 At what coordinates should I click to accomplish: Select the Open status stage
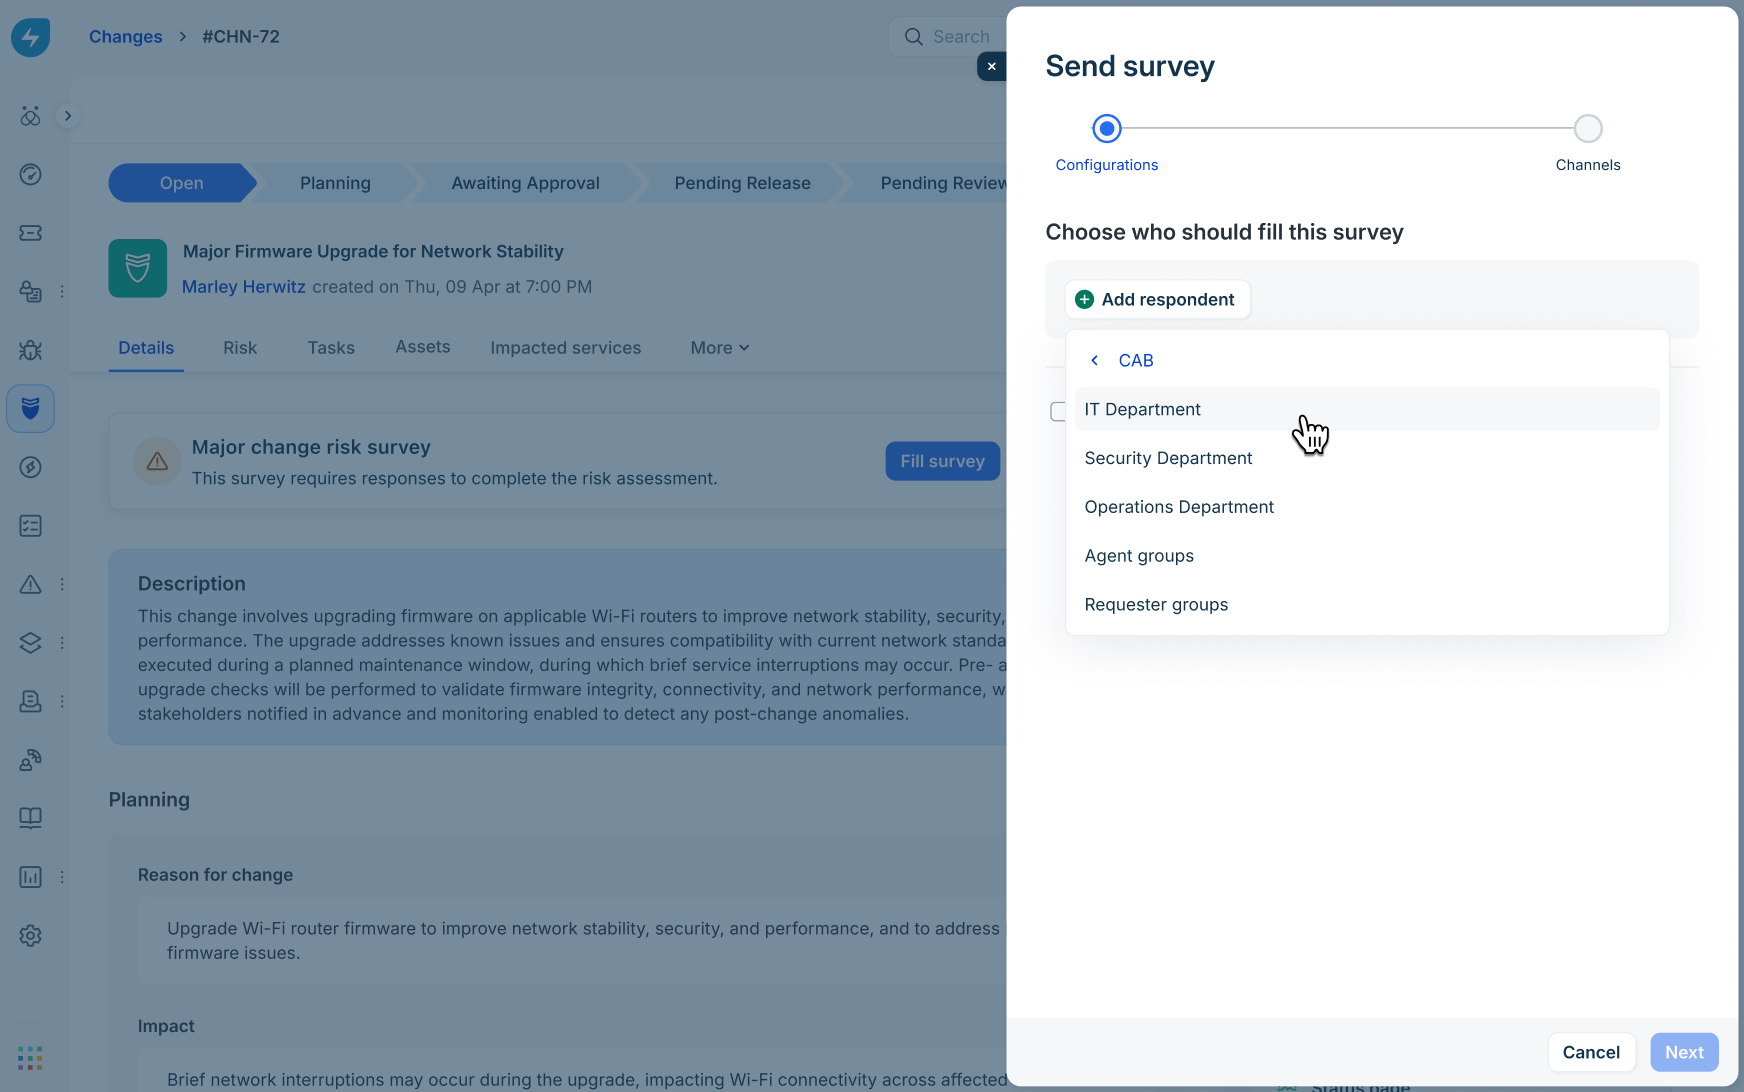click(182, 183)
